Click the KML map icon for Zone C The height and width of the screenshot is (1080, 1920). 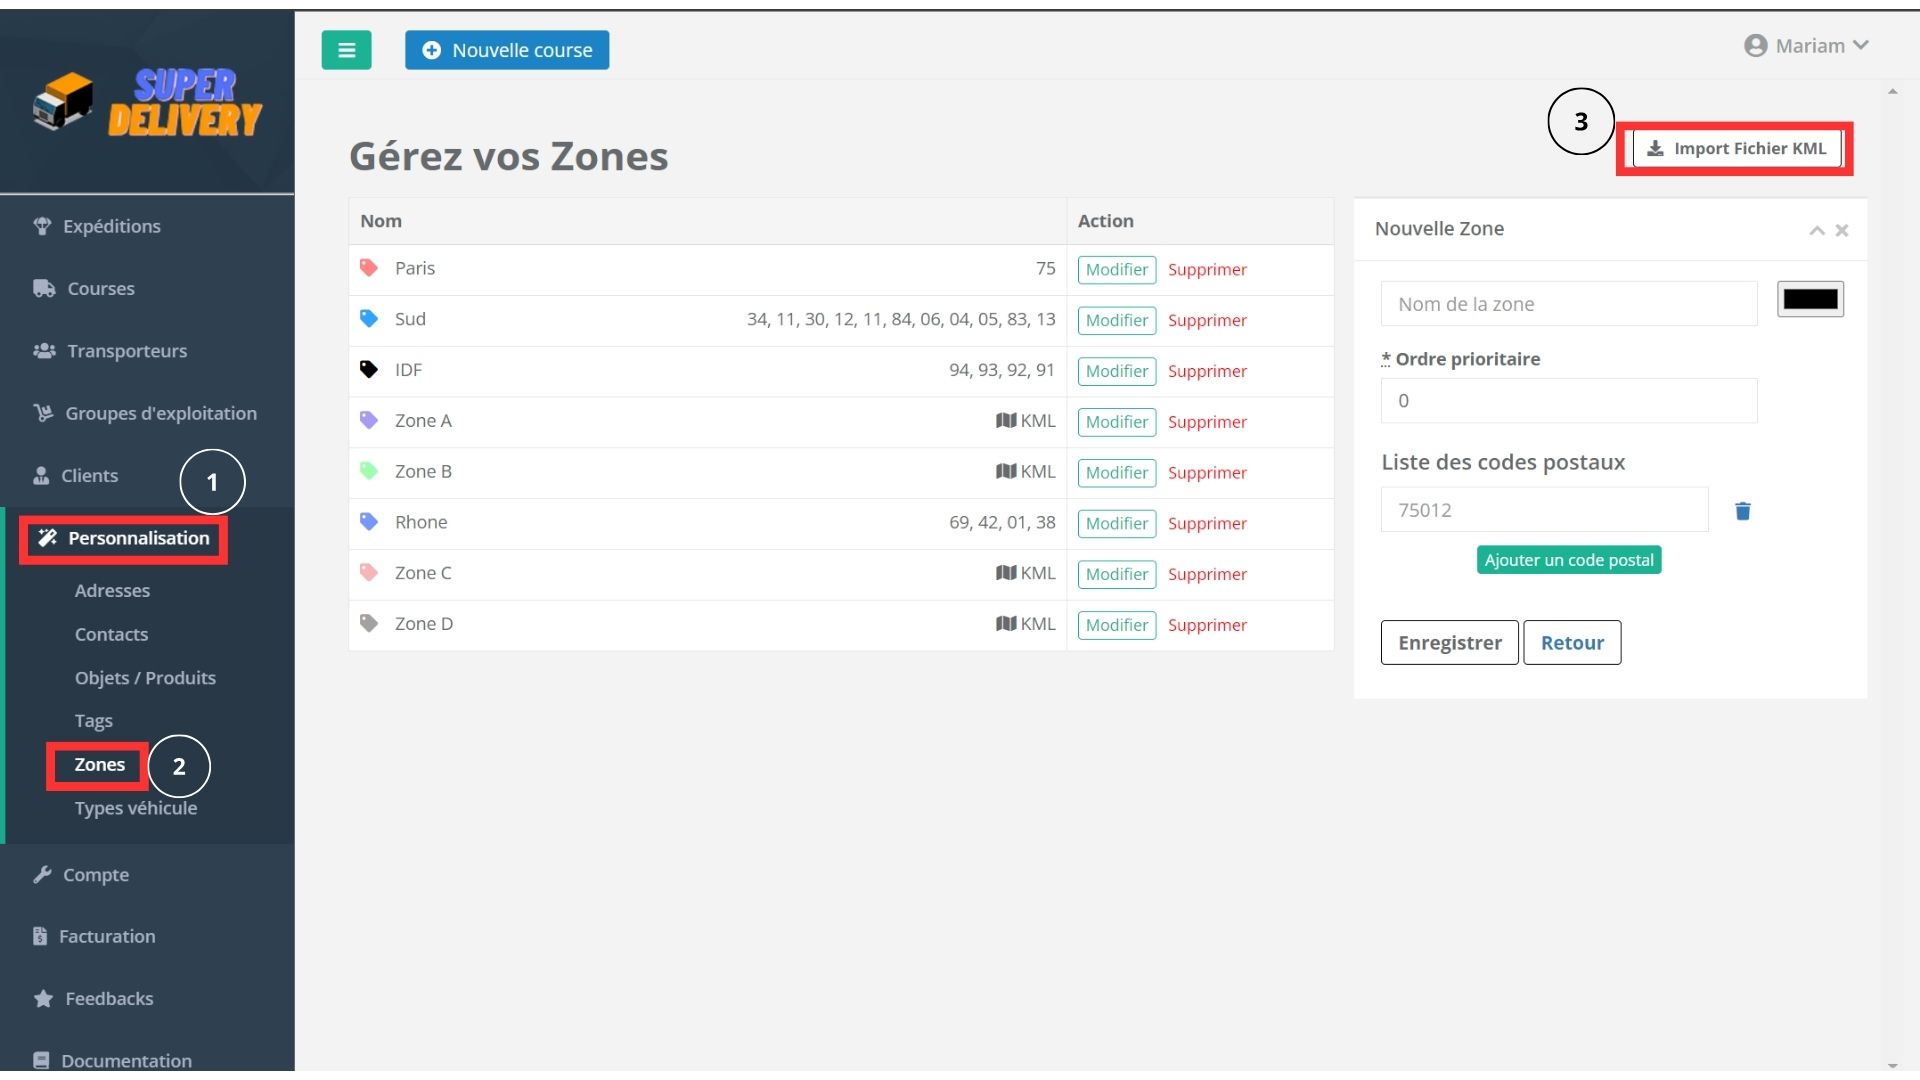pyautogui.click(x=1006, y=573)
